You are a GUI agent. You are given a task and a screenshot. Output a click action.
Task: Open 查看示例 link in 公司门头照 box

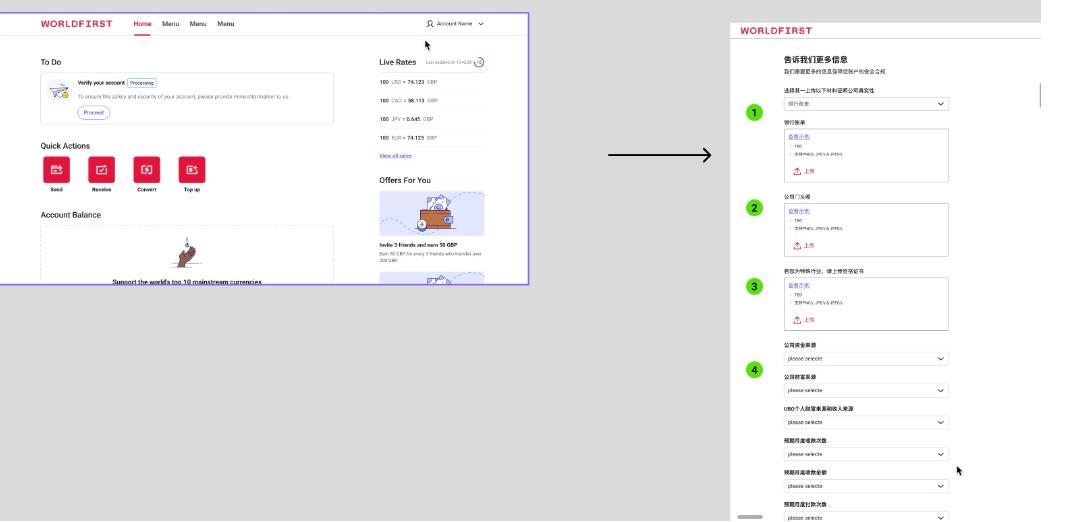point(799,211)
